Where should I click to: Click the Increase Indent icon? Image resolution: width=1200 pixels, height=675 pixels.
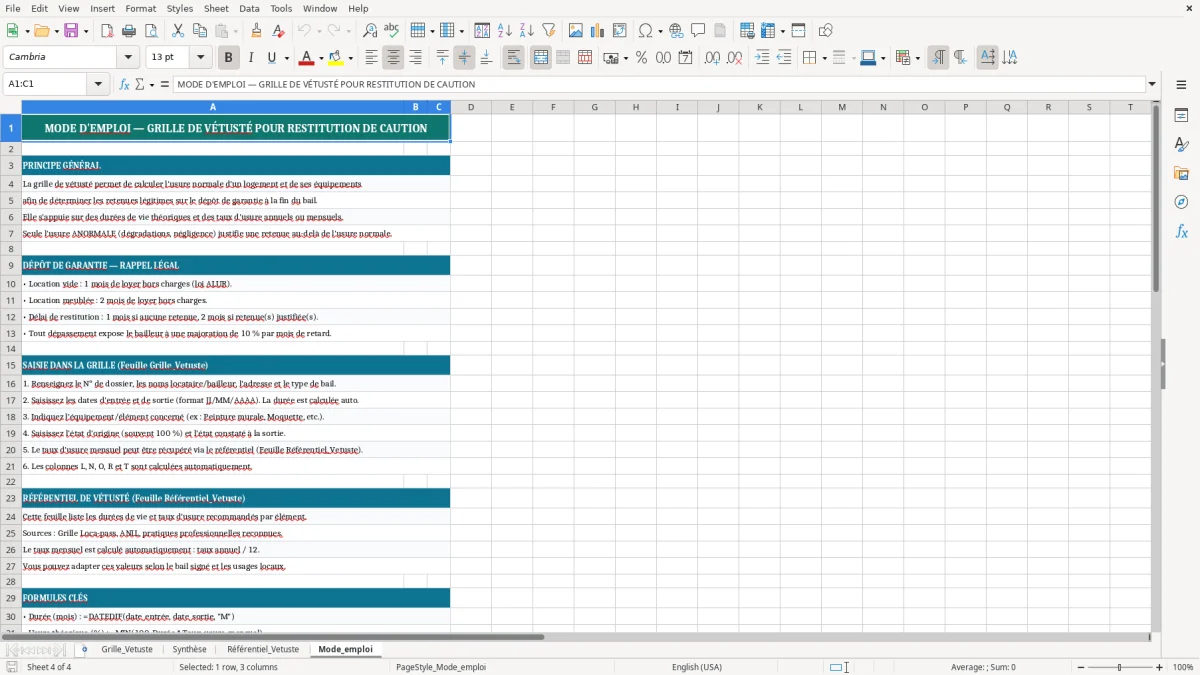tap(762, 58)
